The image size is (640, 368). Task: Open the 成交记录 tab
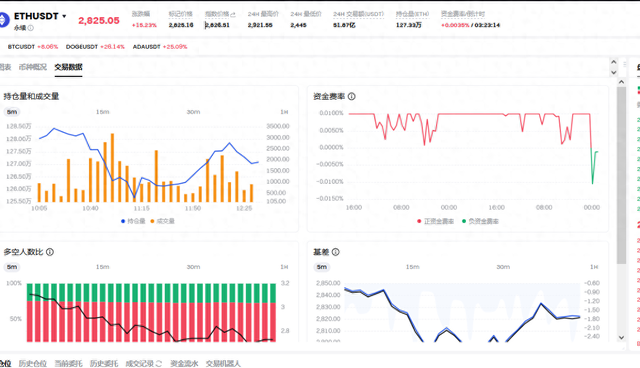pyautogui.click(x=140, y=363)
